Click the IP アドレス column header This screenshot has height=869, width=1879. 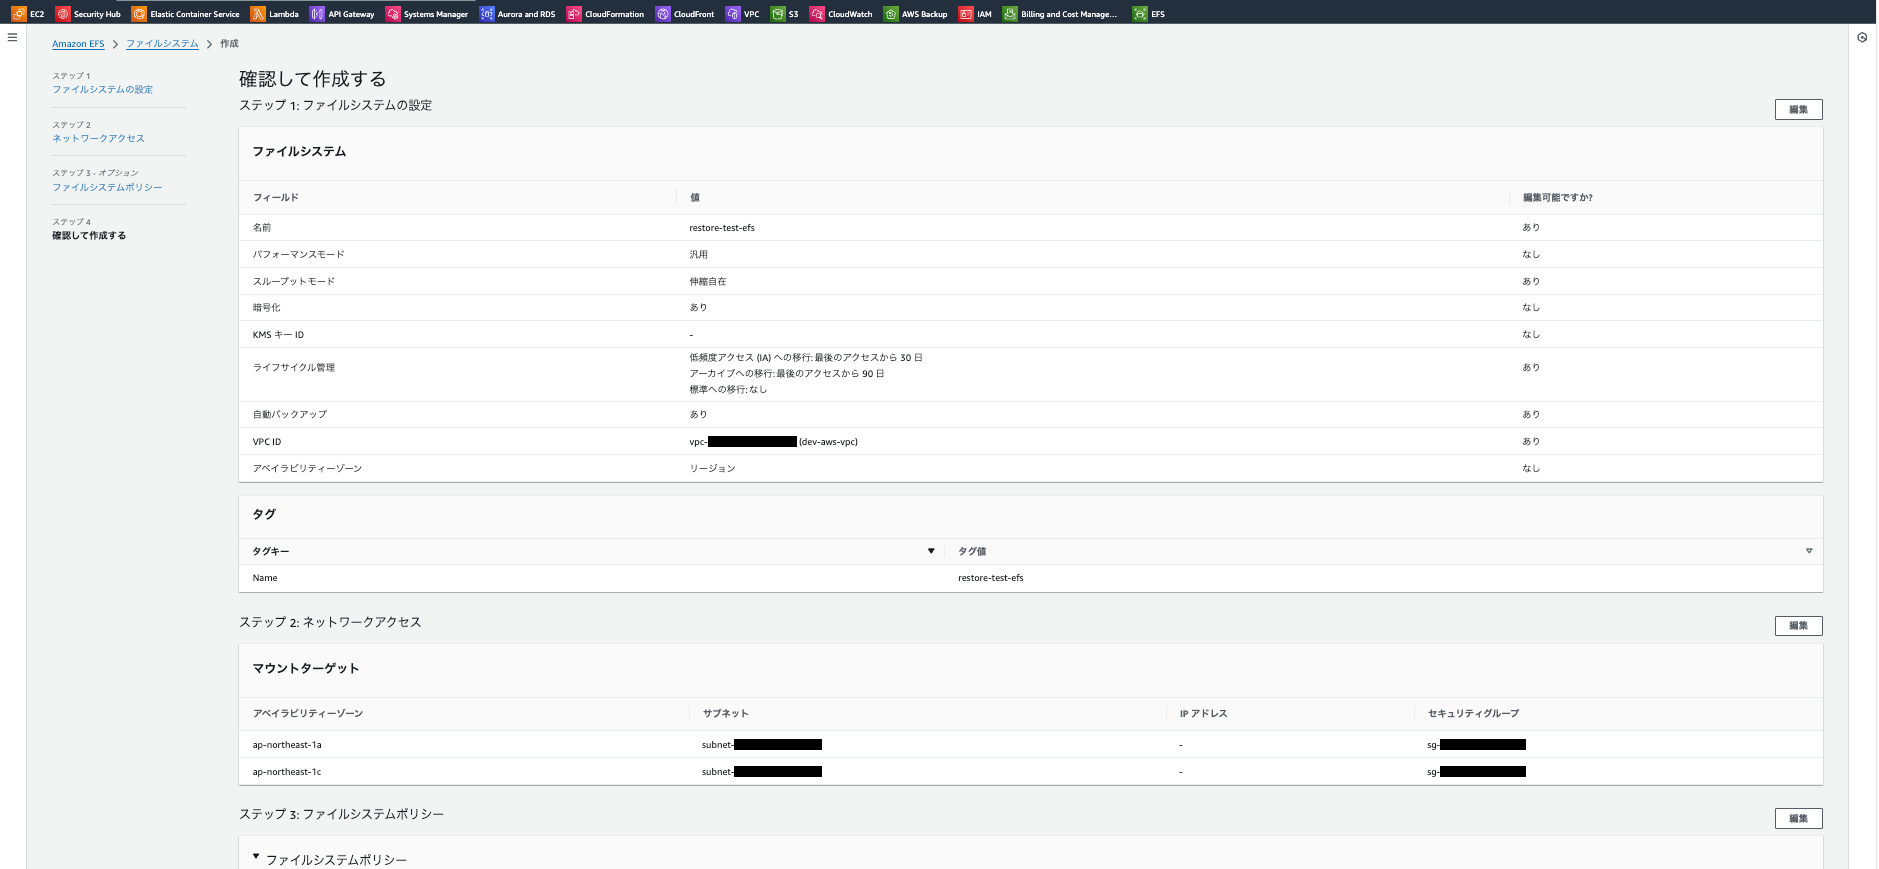(1203, 714)
